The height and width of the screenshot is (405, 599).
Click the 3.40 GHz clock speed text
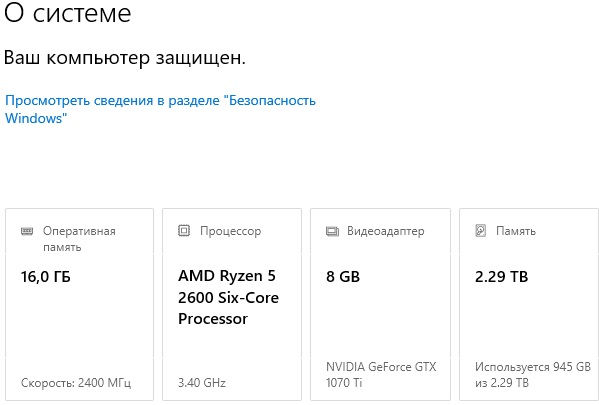[x=202, y=382]
